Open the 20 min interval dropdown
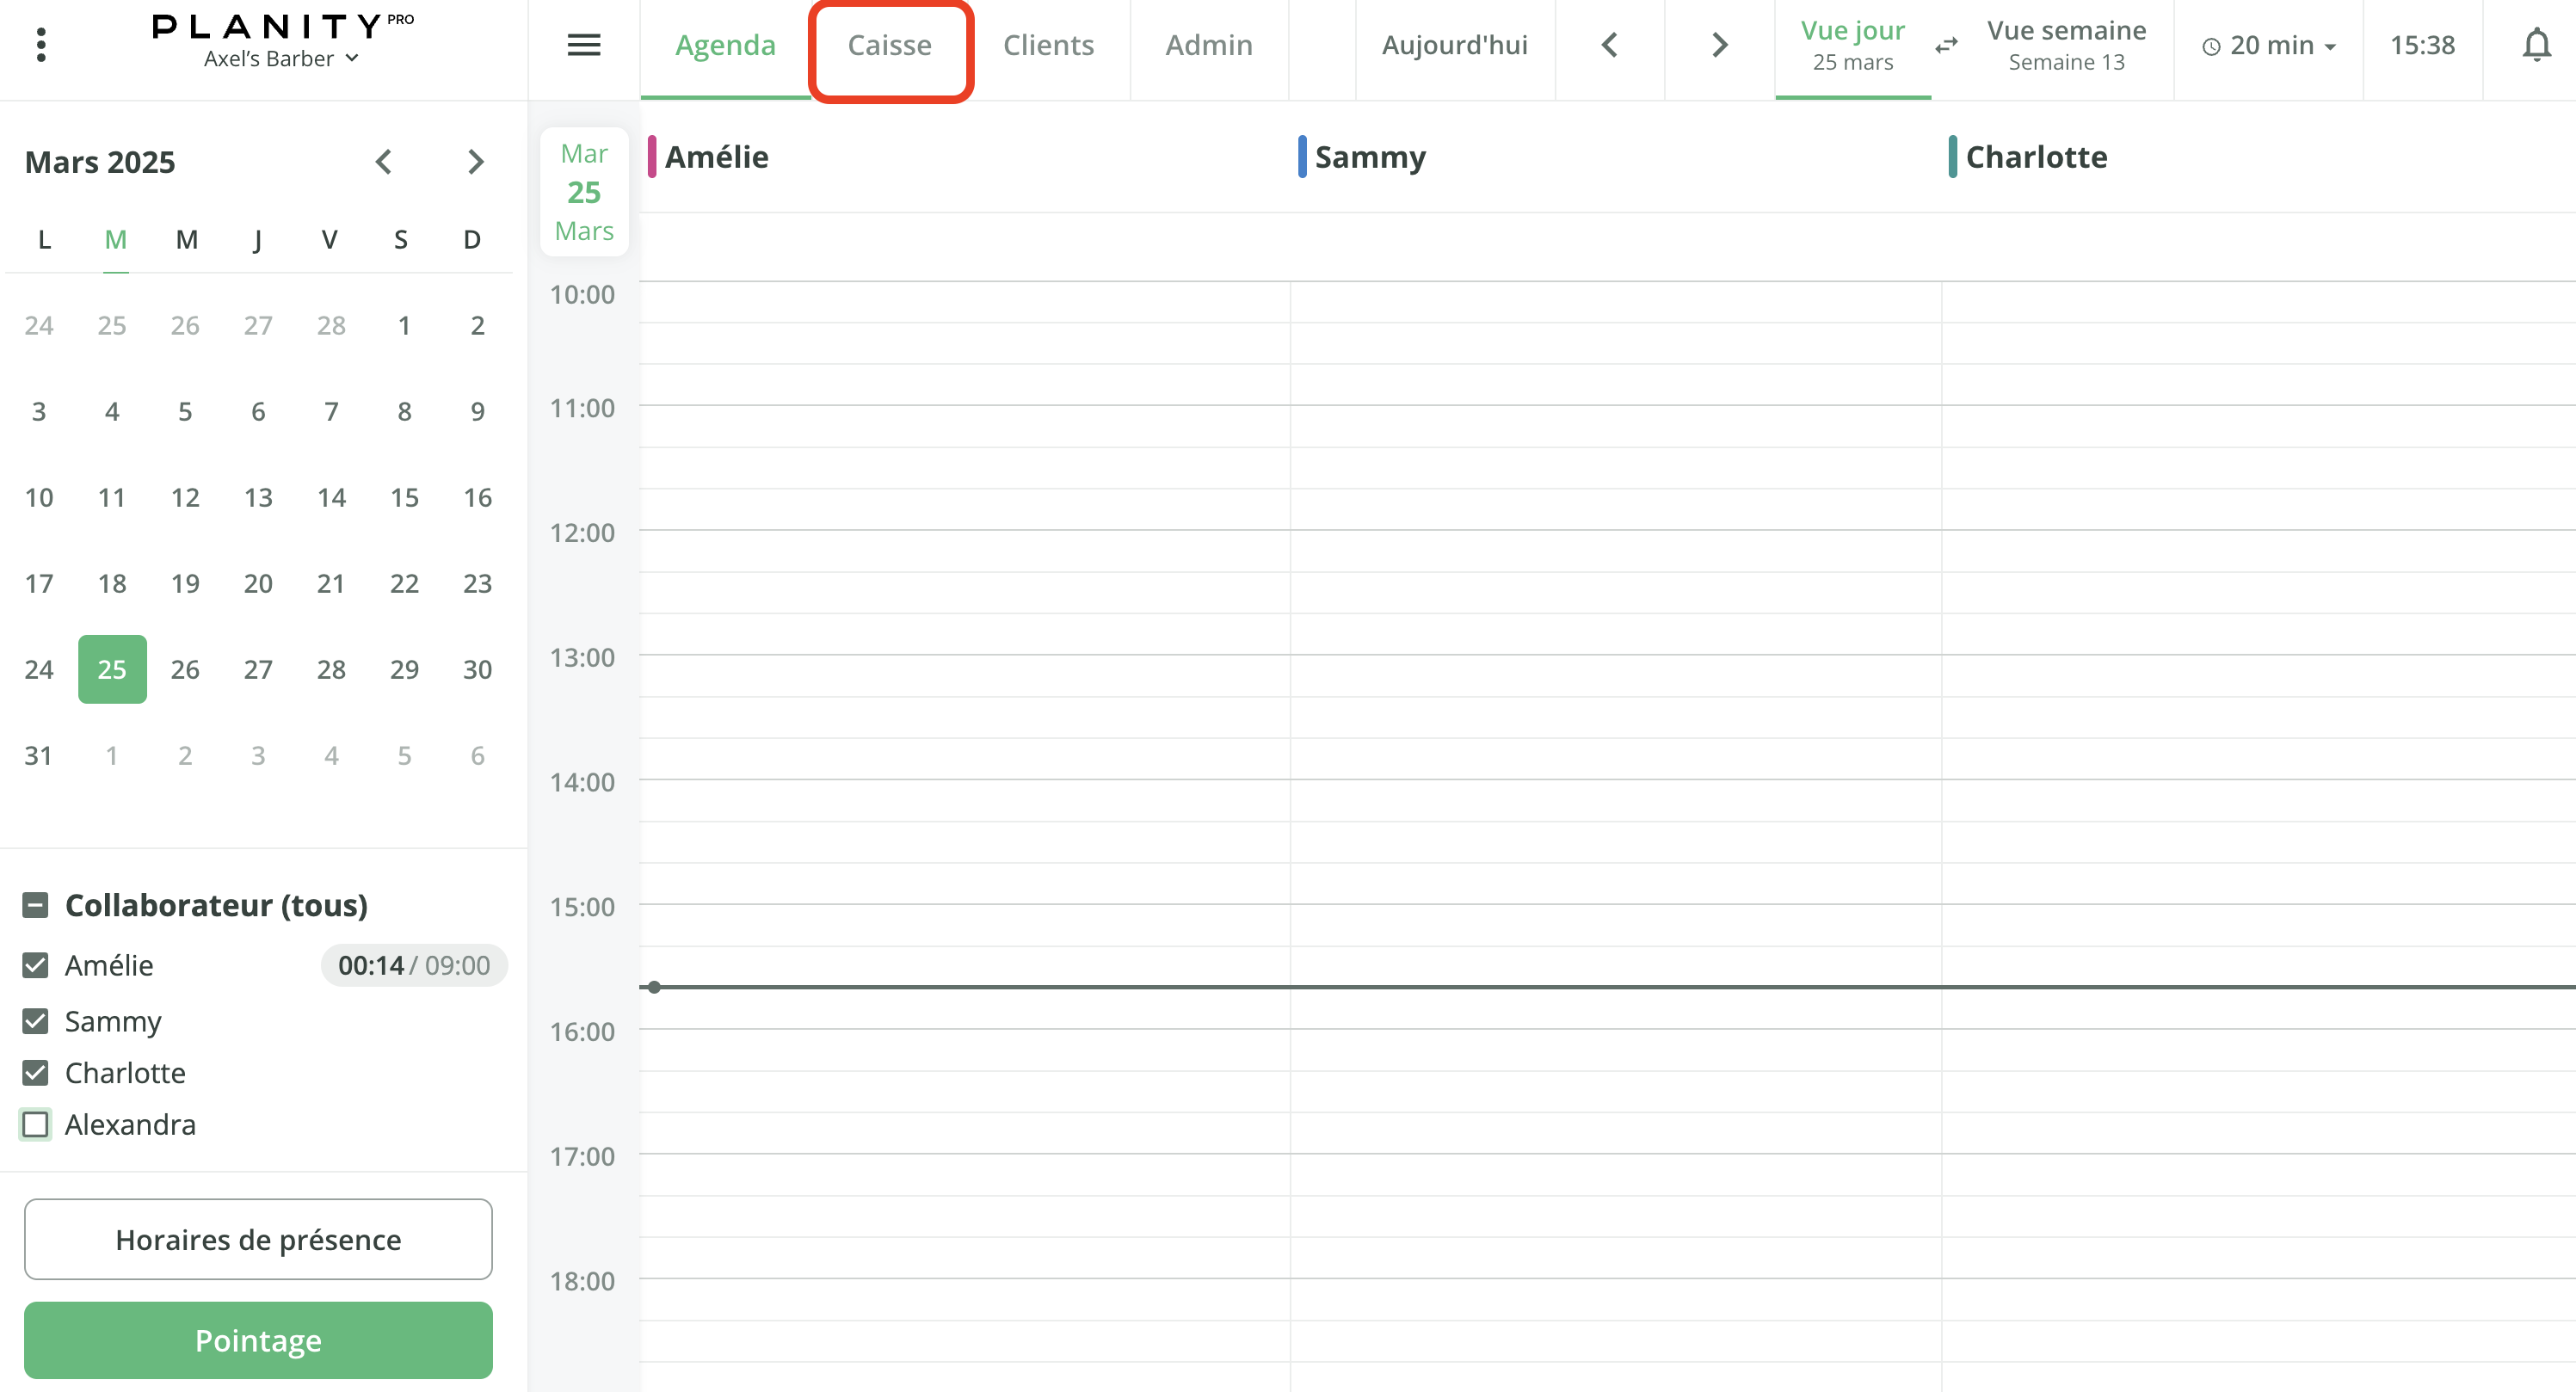Screen dimensions: 2576x1392 click(2267, 45)
